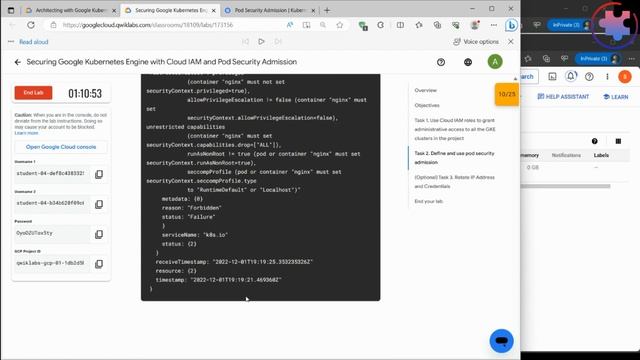Click the browser extensions icon

(x=380, y=25)
